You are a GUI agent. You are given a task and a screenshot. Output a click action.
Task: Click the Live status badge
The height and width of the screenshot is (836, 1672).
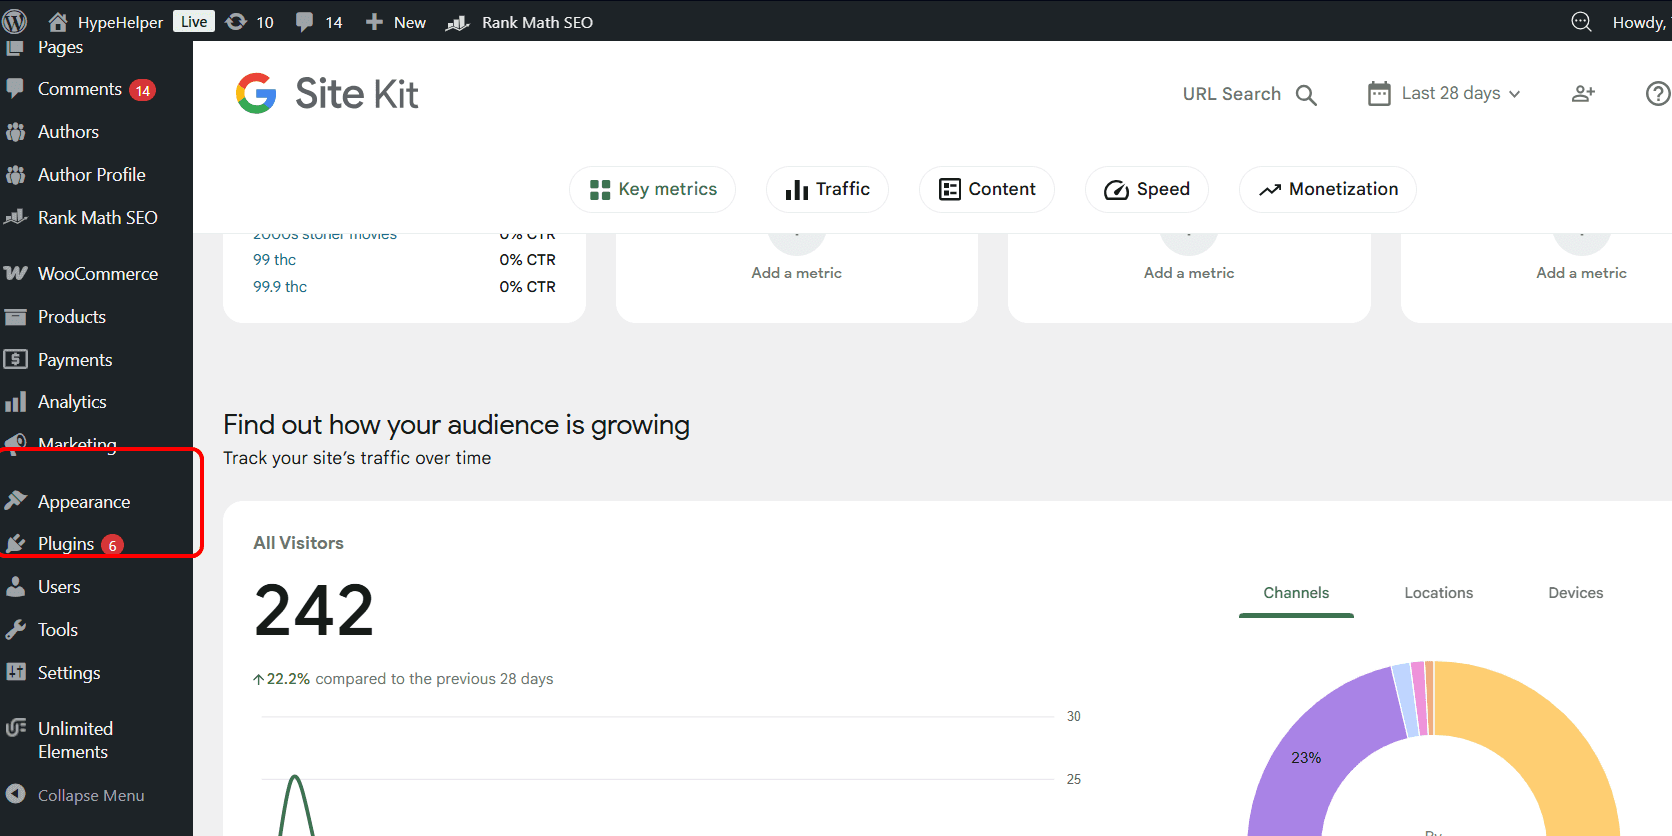click(x=194, y=21)
